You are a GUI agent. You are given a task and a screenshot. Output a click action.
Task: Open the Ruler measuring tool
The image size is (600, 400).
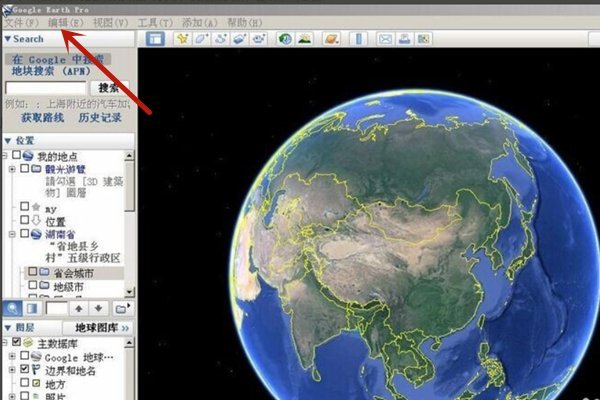pyautogui.click(x=359, y=39)
